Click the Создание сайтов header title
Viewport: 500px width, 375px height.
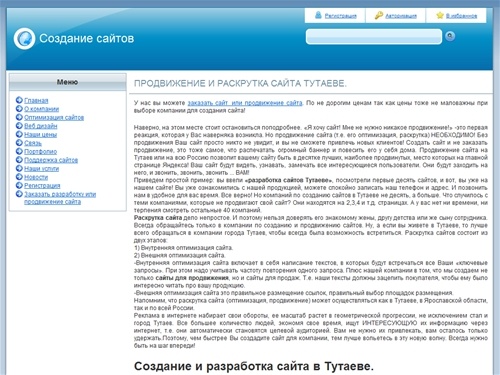[x=87, y=38]
